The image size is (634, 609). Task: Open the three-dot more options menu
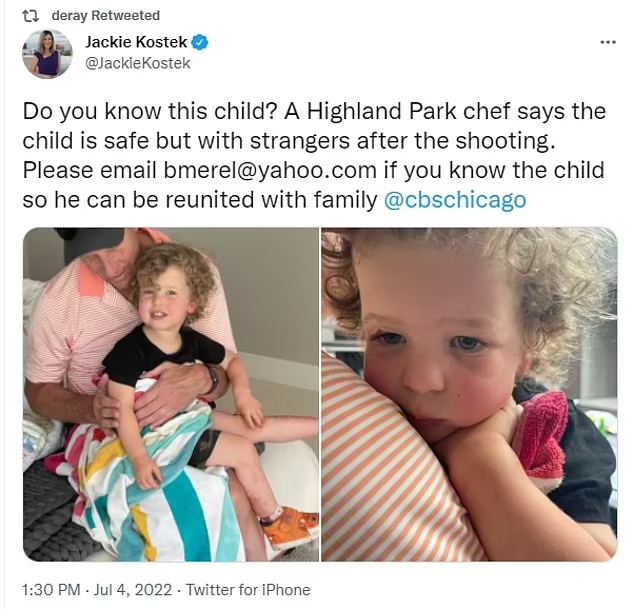[608, 42]
